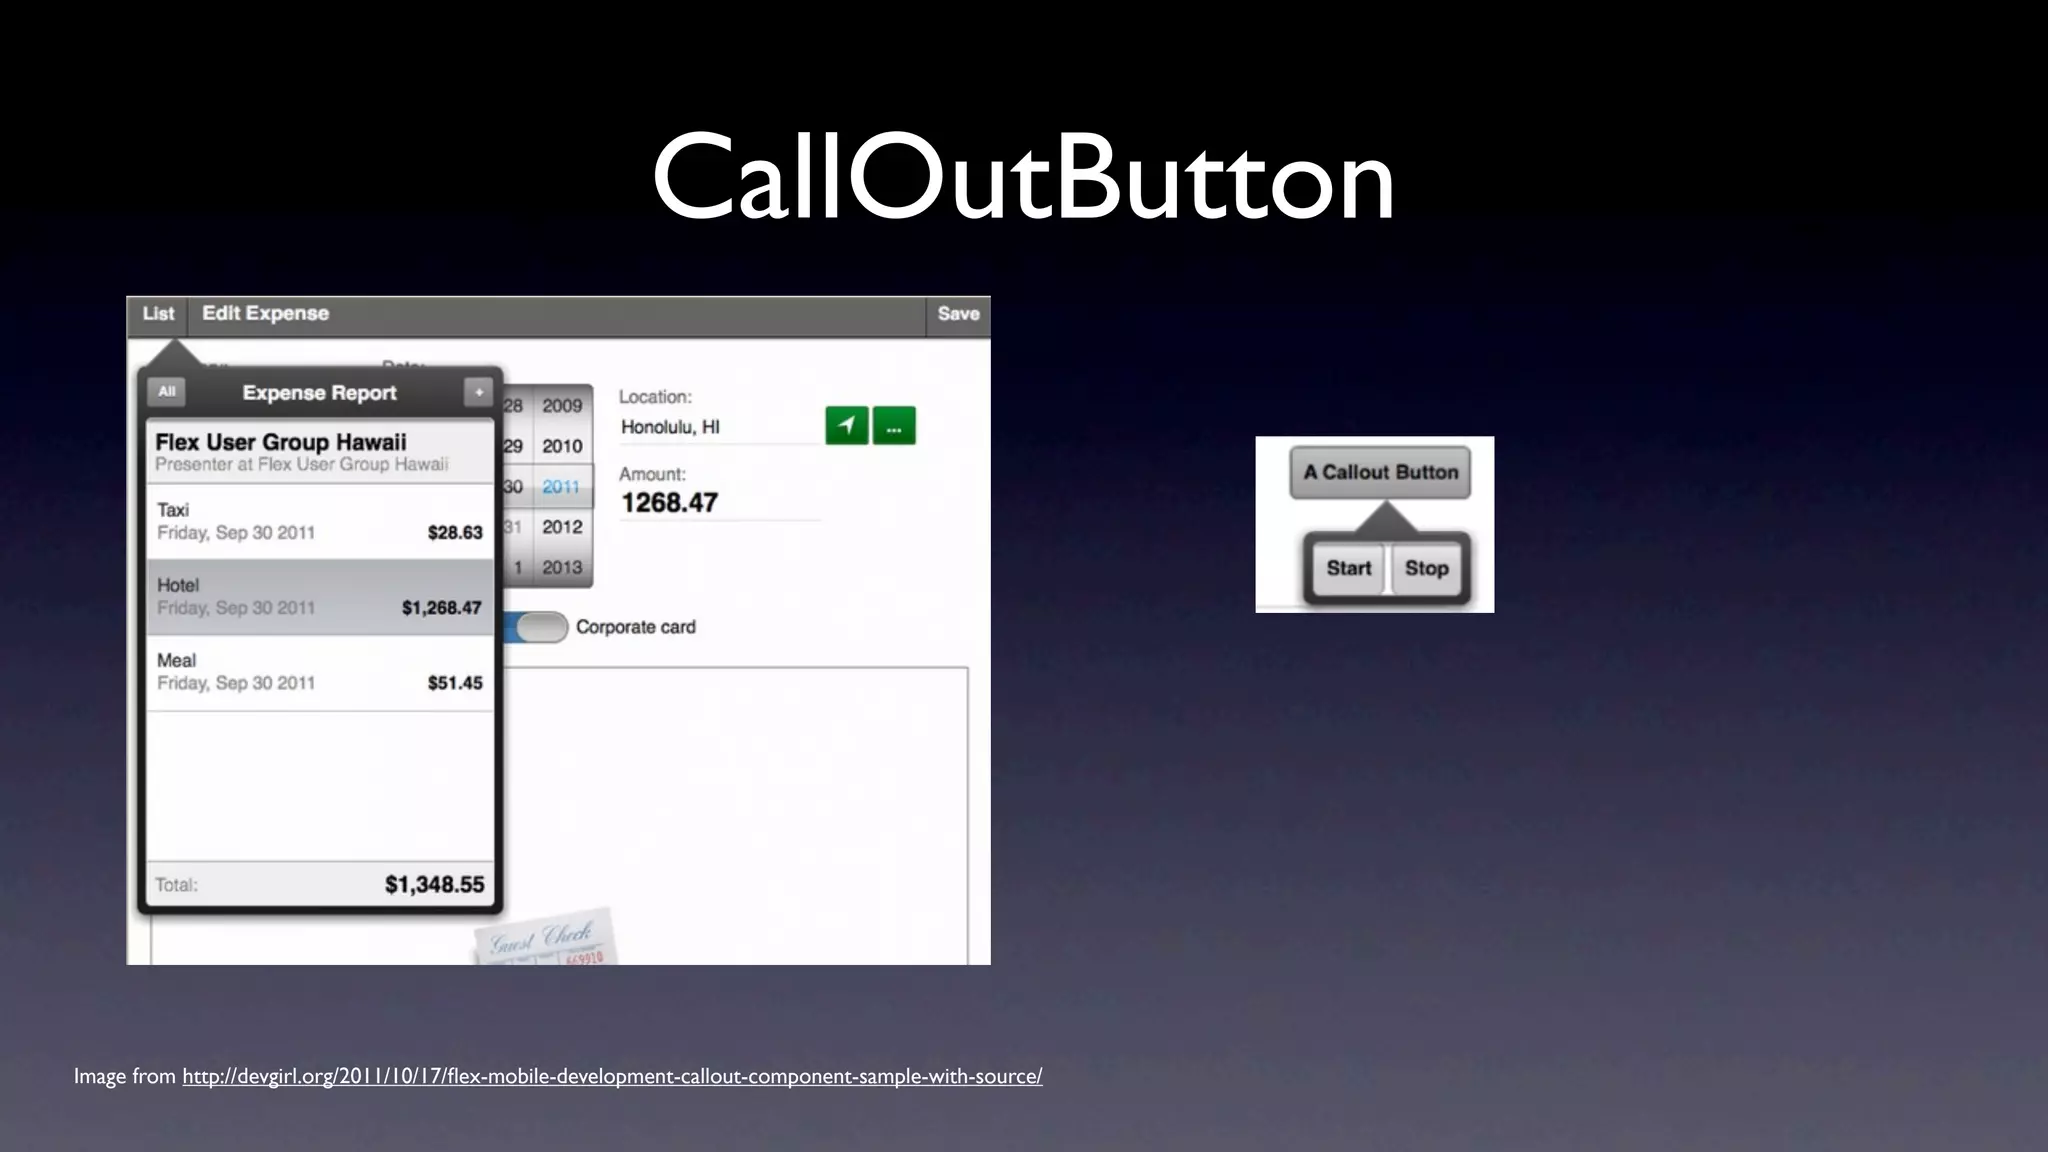Click the green location arrow icon
Viewport: 2048px width, 1152px height.
[x=847, y=426]
